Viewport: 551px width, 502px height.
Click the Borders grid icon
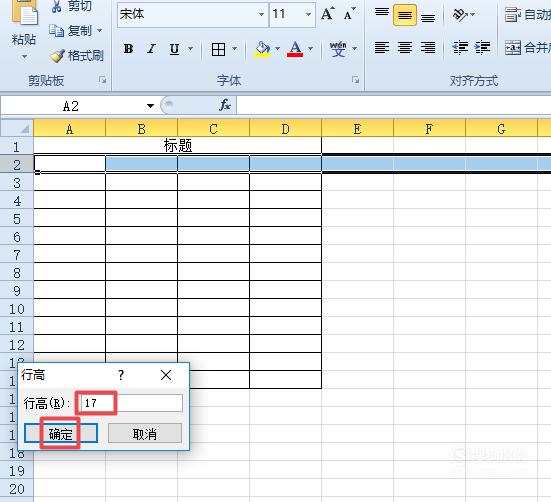[218, 49]
